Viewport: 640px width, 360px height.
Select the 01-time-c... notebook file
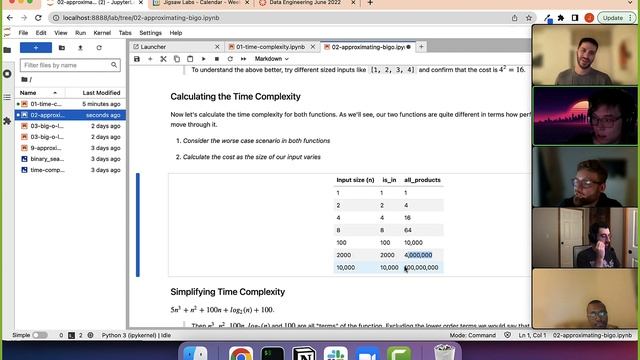[70, 104]
